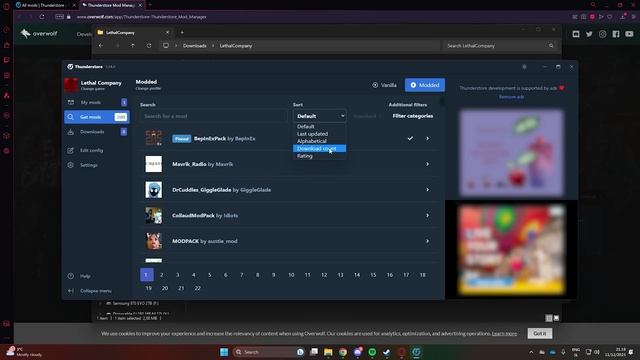640x360 pixels.
Task: Expand the MODPACK row chevron
Action: 427,241
